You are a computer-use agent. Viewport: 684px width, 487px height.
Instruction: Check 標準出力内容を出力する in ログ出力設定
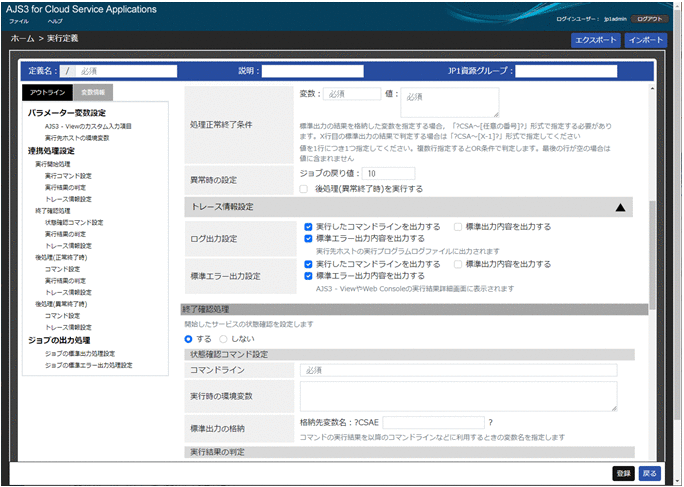coord(457,227)
